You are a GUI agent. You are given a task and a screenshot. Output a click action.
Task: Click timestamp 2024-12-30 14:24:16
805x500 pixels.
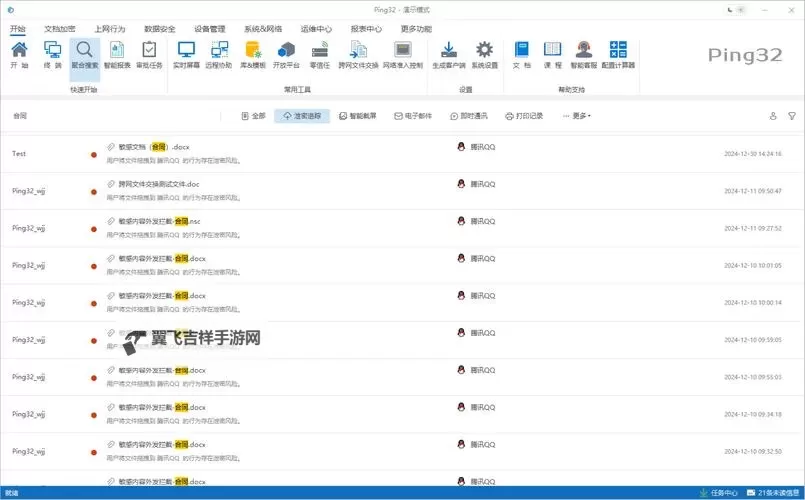coord(753,153)
